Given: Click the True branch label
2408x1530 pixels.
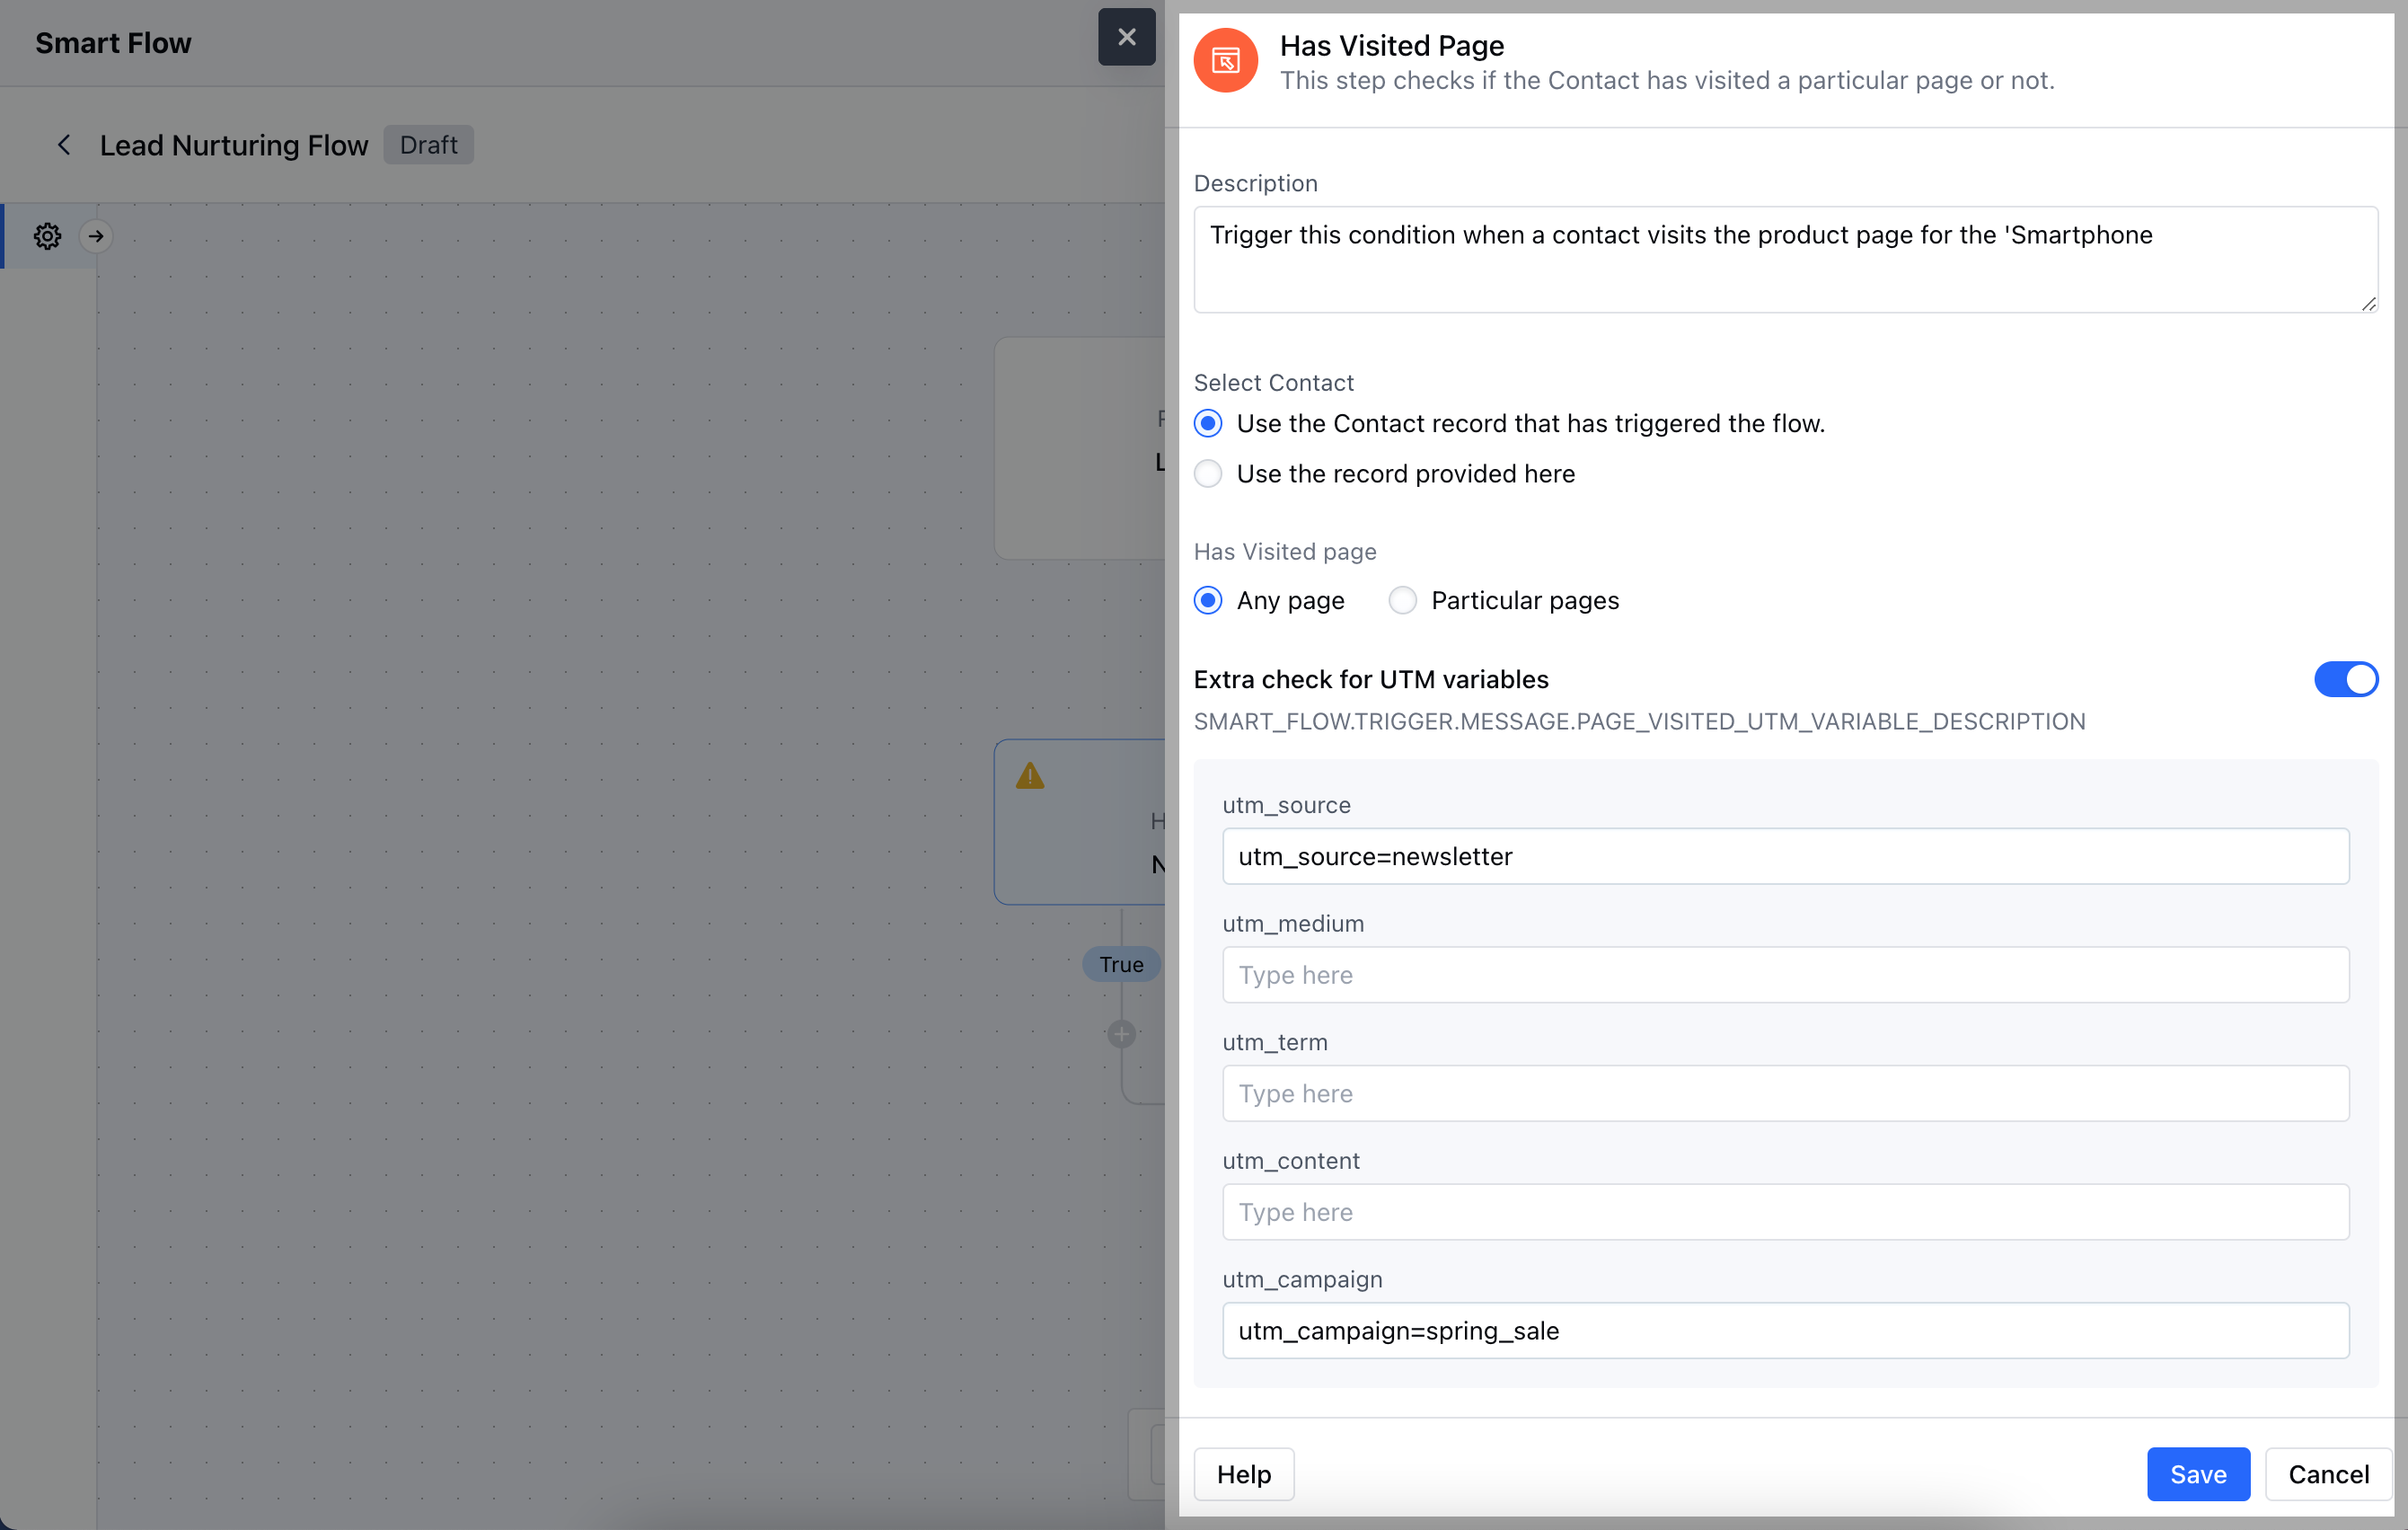Looking at the screenshot, I should pyautogui.click(x=1121, y=964).
